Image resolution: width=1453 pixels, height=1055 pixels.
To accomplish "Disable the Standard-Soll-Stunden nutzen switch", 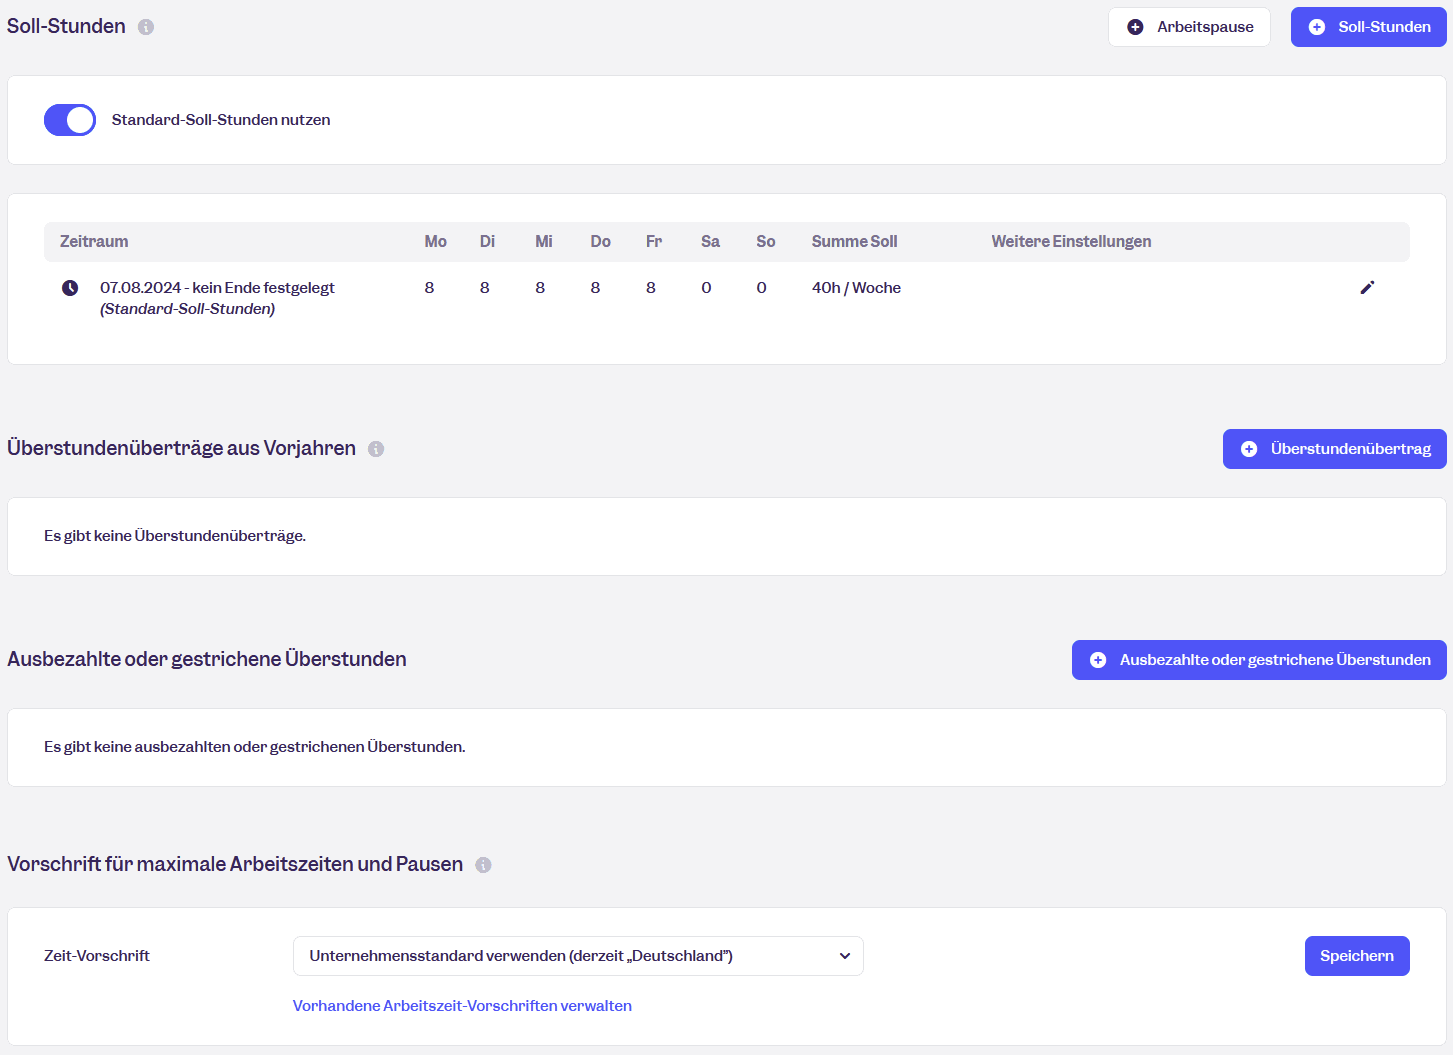I will [x=70, y=120].
